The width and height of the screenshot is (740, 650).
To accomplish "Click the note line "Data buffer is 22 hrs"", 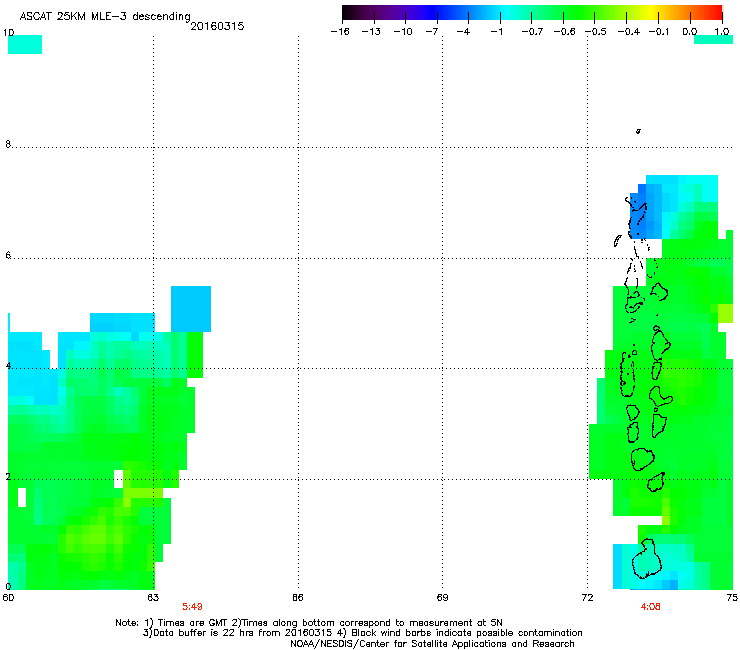I will 202,633.
